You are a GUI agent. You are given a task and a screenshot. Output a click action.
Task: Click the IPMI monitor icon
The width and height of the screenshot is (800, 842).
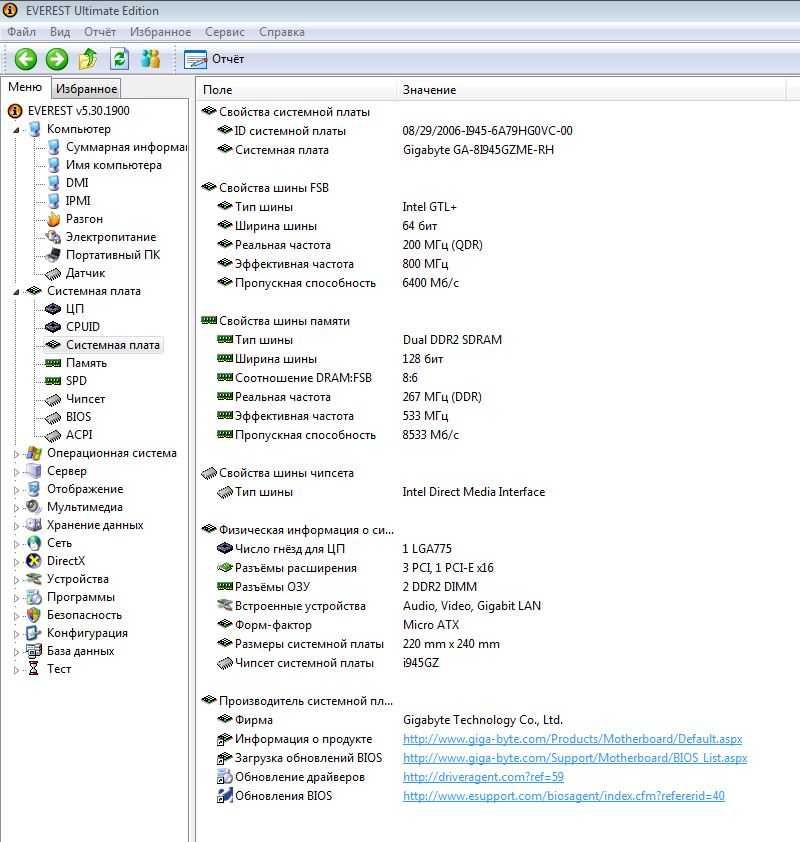tap(53, 201)
